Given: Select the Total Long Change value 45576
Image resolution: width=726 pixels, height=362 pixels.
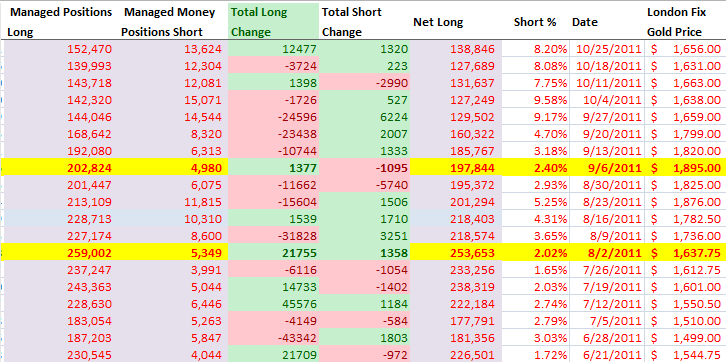Looking at the screenshot, I should pyautogui.click(x=274, y=304).
